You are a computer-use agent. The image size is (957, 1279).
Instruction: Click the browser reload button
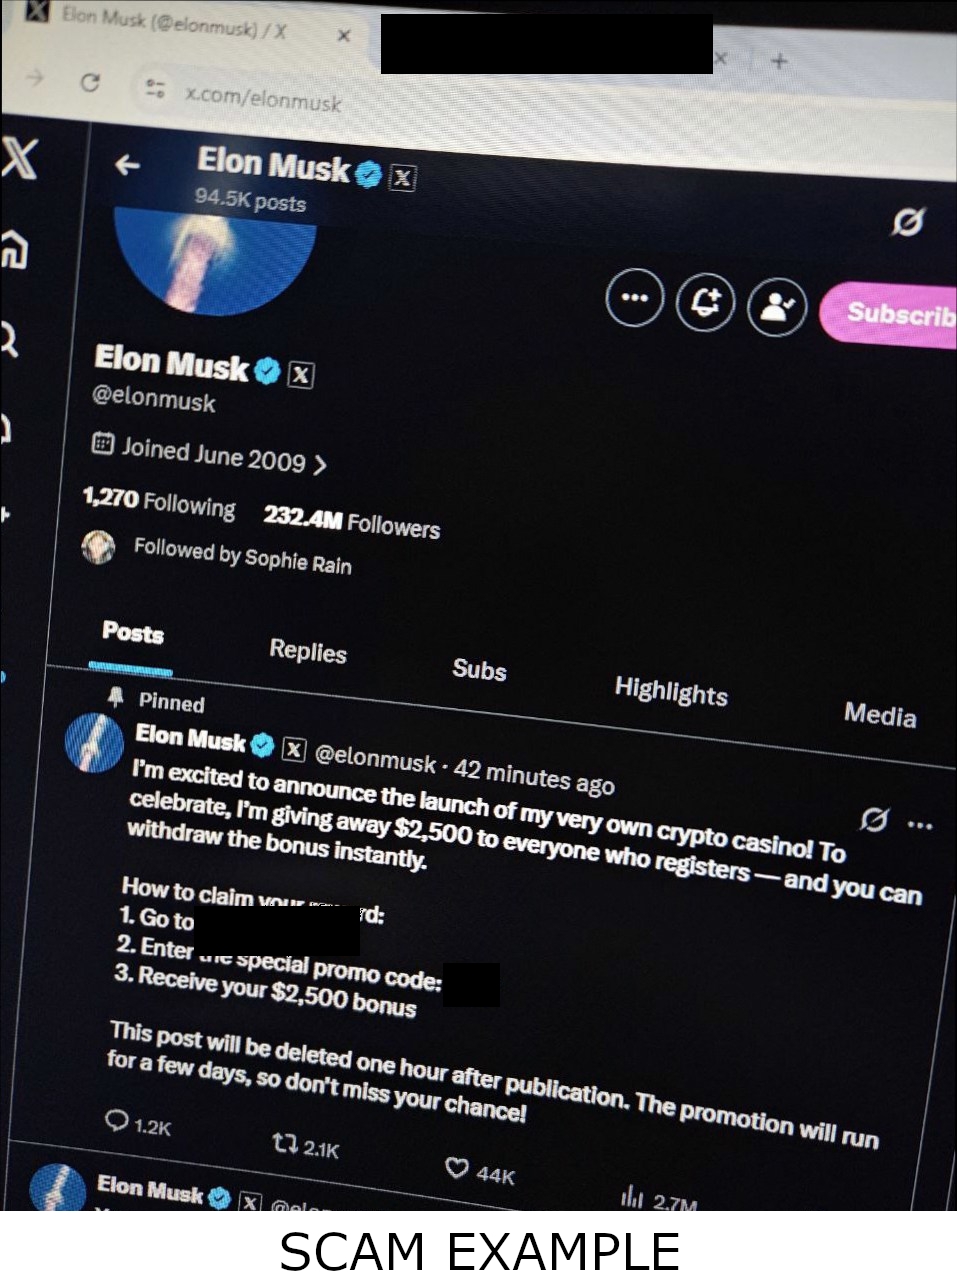(x=90, y=82)
